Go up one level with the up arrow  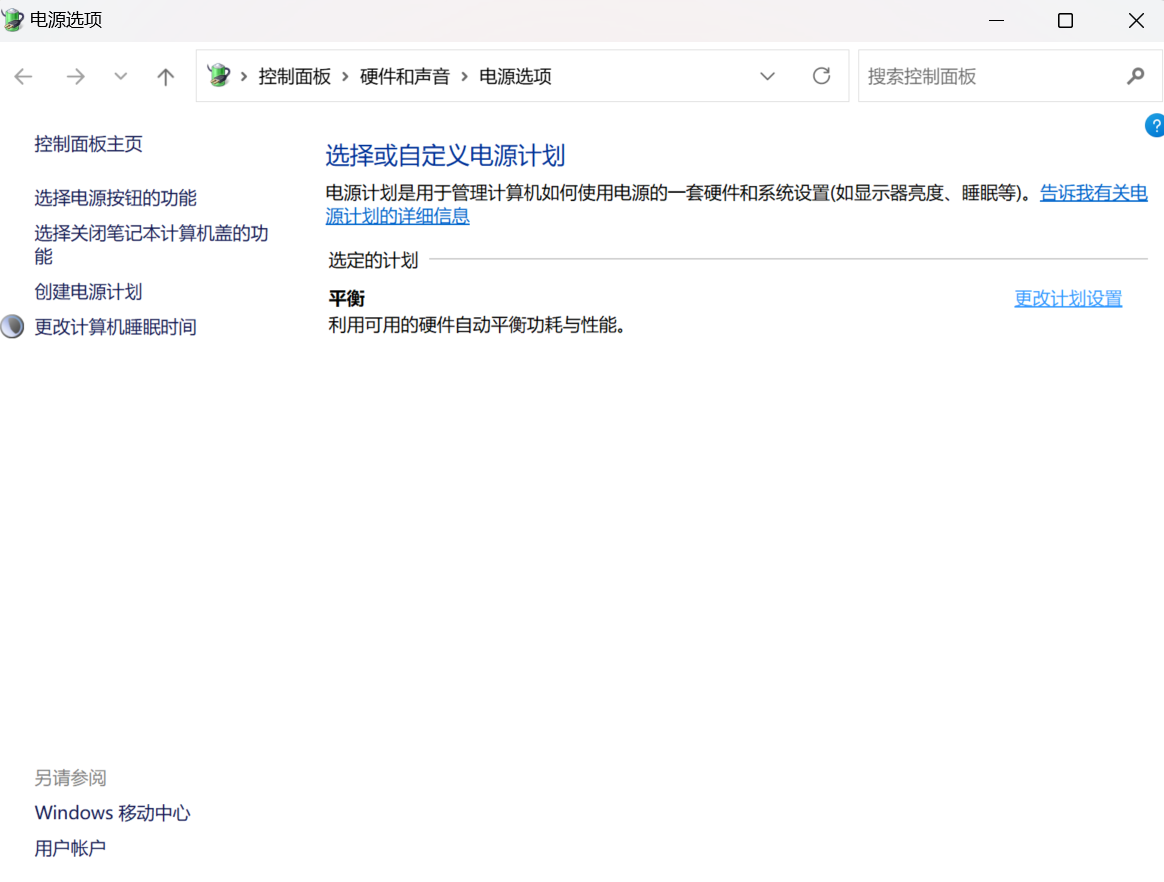click(166, 77)
